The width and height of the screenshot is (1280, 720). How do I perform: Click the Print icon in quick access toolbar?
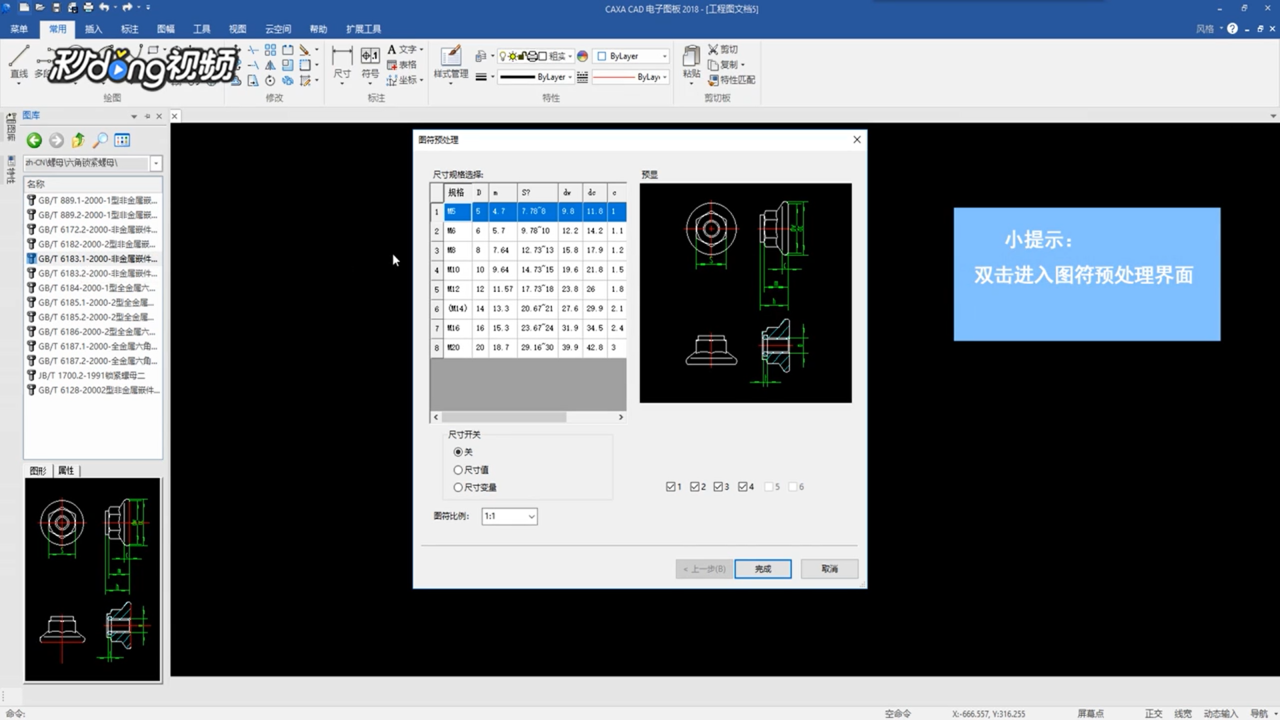[86, 8]
